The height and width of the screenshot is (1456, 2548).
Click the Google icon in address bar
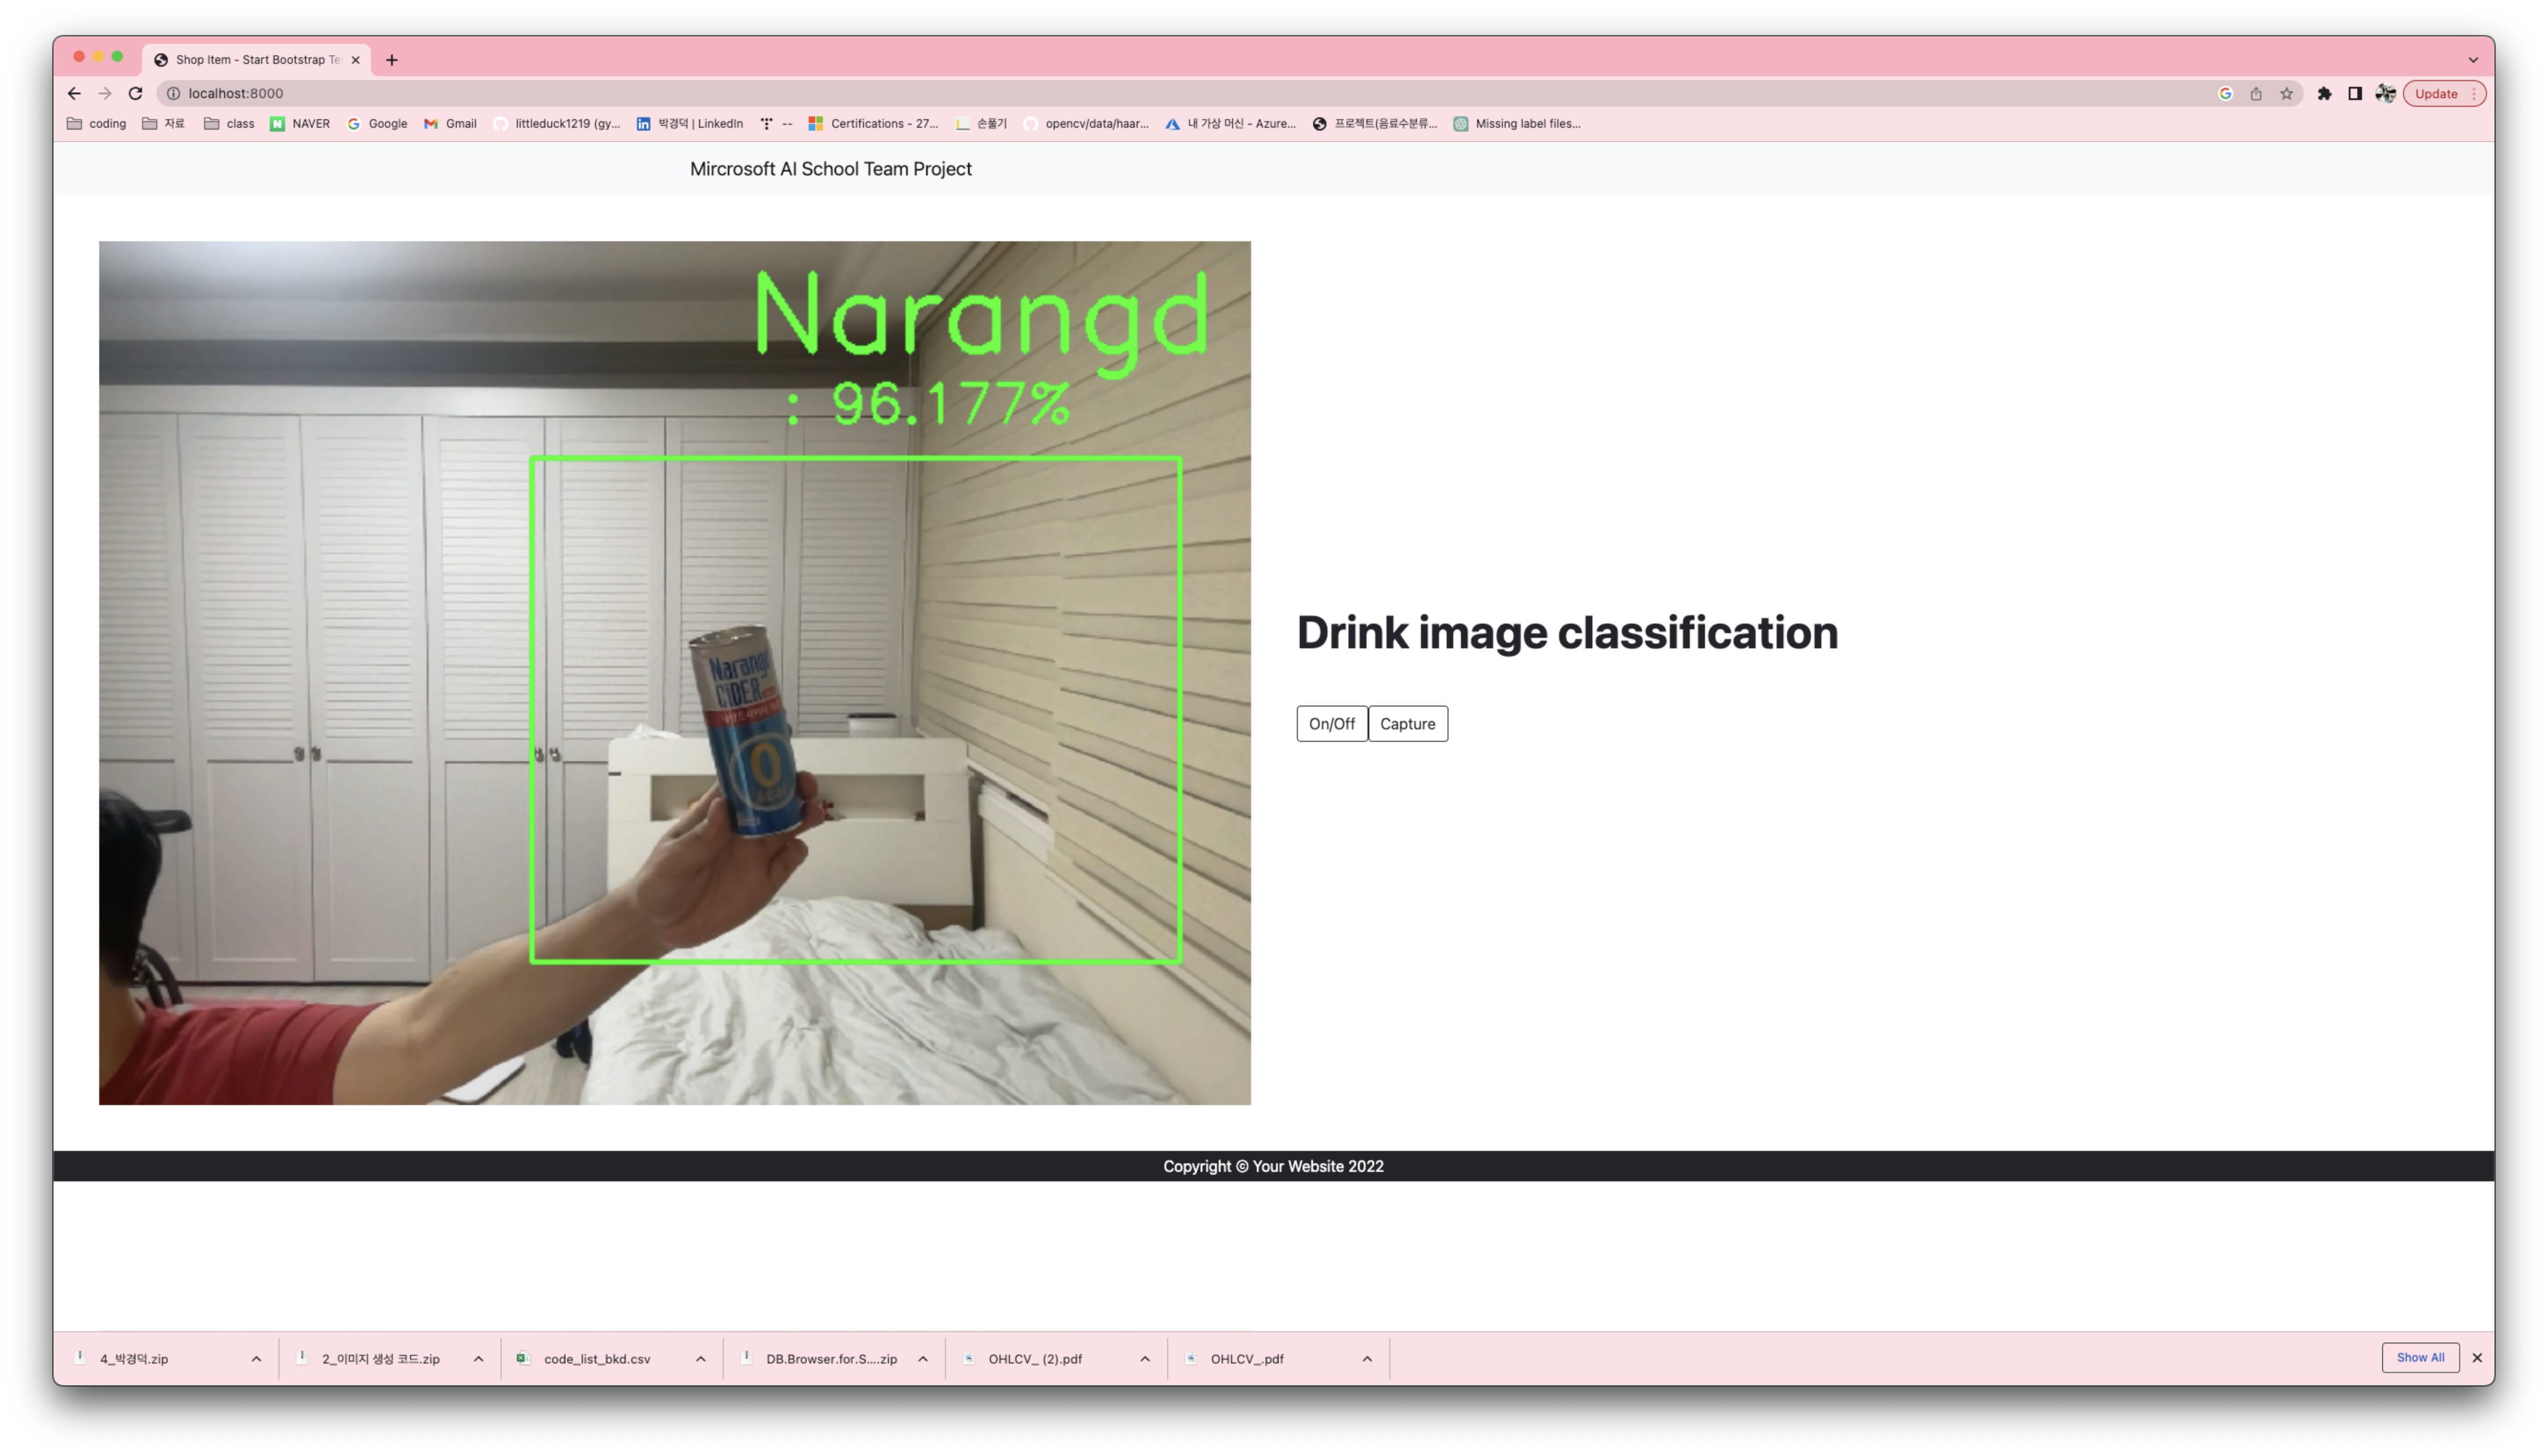[2225, 93]
